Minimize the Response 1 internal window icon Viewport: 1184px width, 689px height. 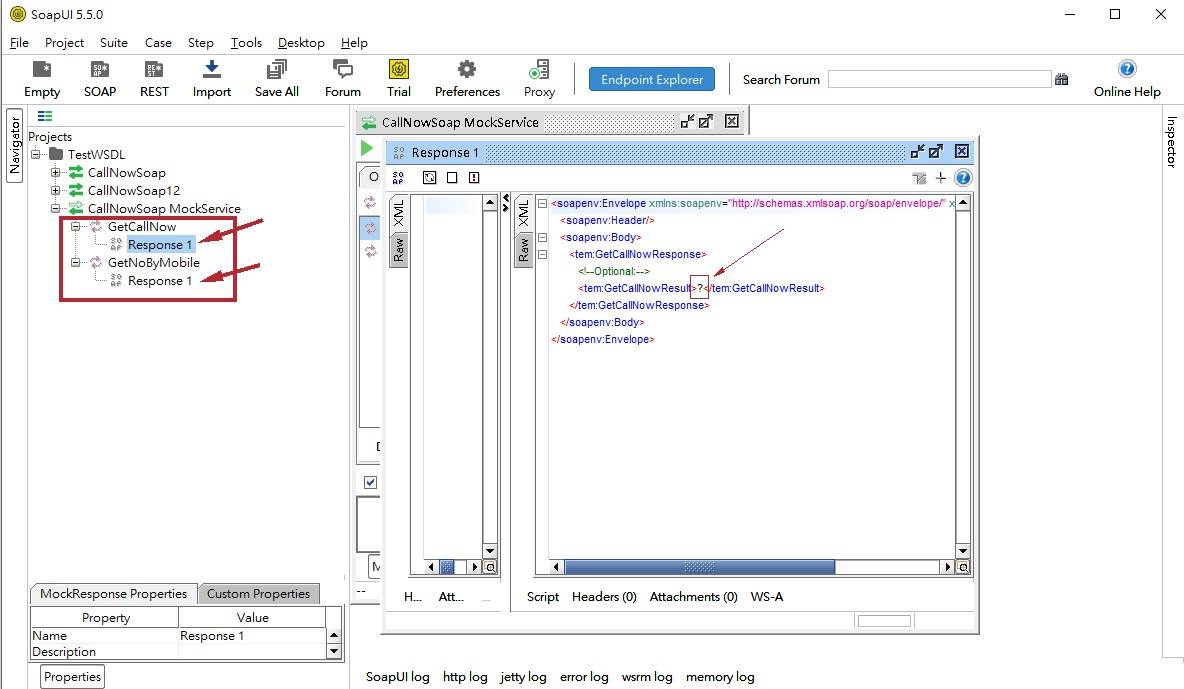tap(917, 152)
